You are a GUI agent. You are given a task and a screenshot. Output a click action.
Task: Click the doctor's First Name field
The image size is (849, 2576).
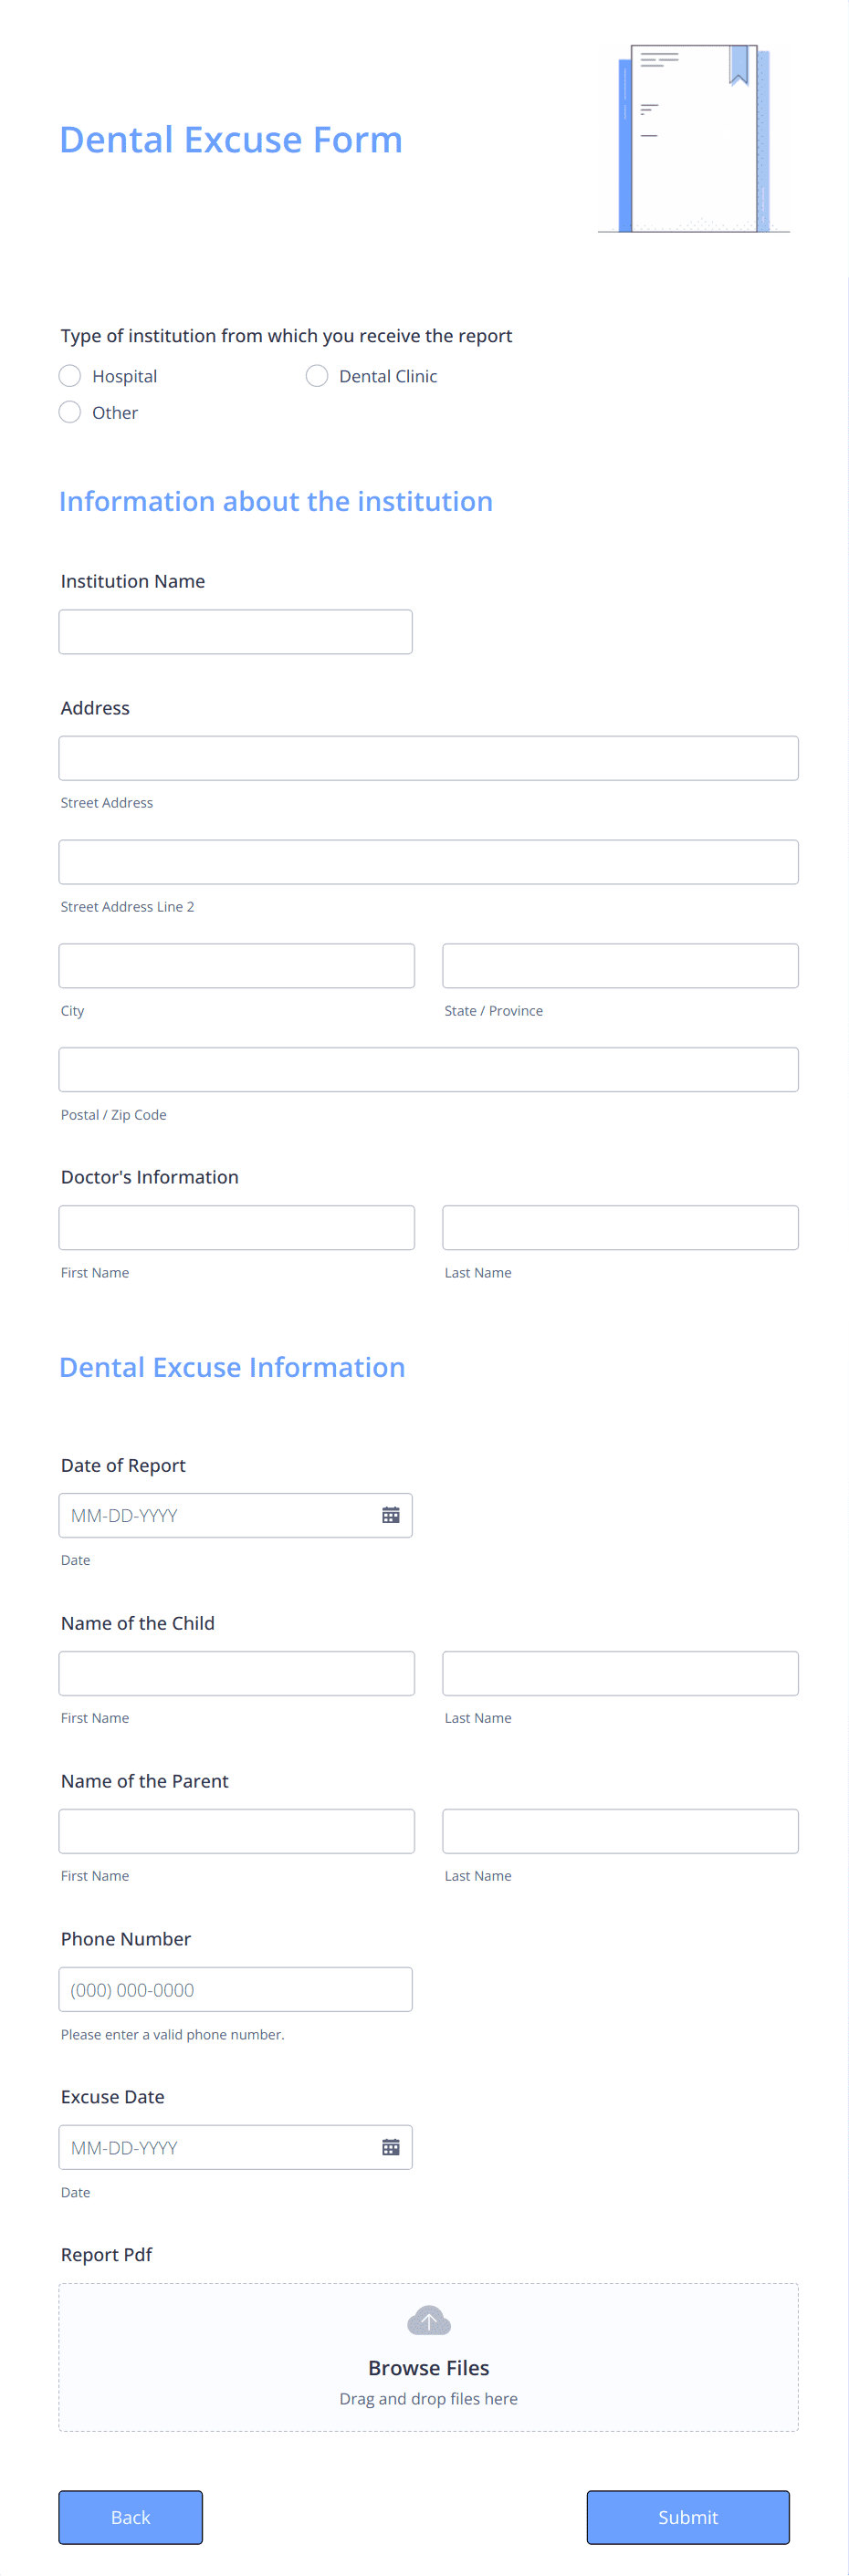point(236,1227)
